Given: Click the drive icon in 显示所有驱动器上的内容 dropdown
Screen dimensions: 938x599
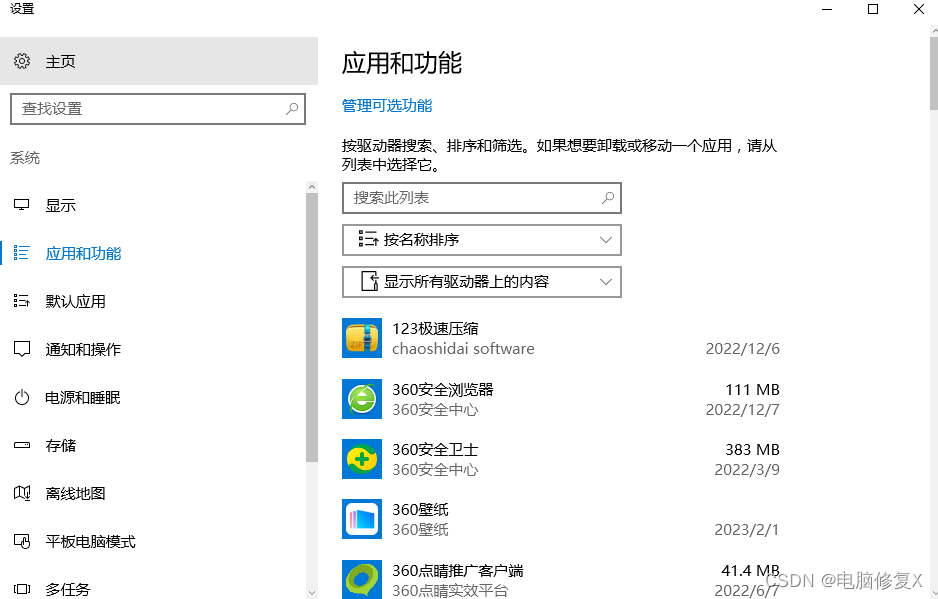Looking at the screenshot, I should [x=370, y=281].
